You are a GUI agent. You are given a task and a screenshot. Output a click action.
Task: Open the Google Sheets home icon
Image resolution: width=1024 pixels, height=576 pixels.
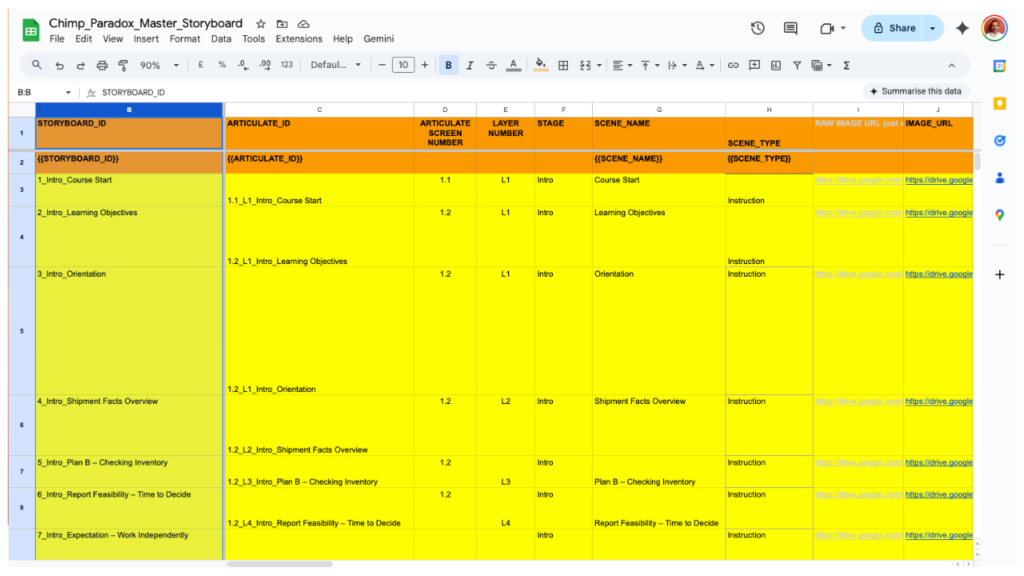31,30
